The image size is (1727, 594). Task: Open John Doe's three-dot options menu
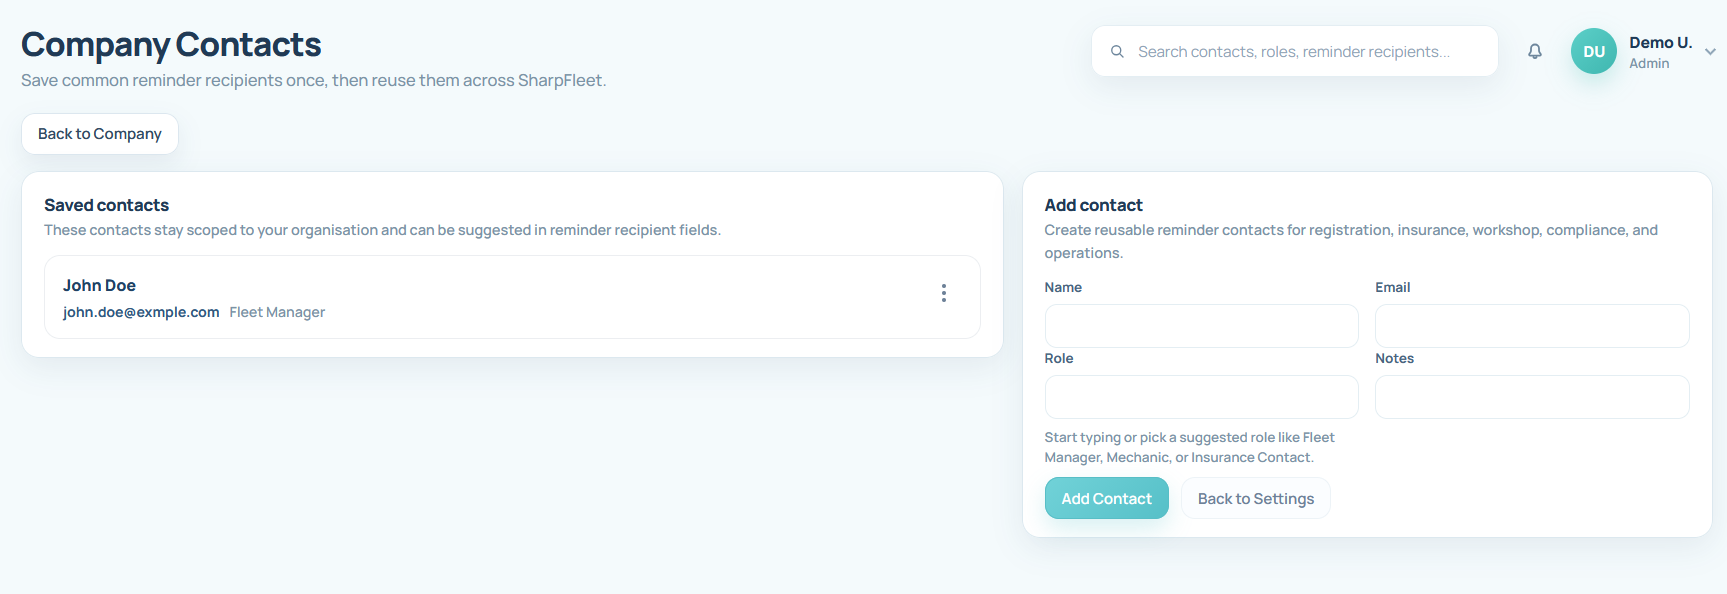[x=943, y=293]
